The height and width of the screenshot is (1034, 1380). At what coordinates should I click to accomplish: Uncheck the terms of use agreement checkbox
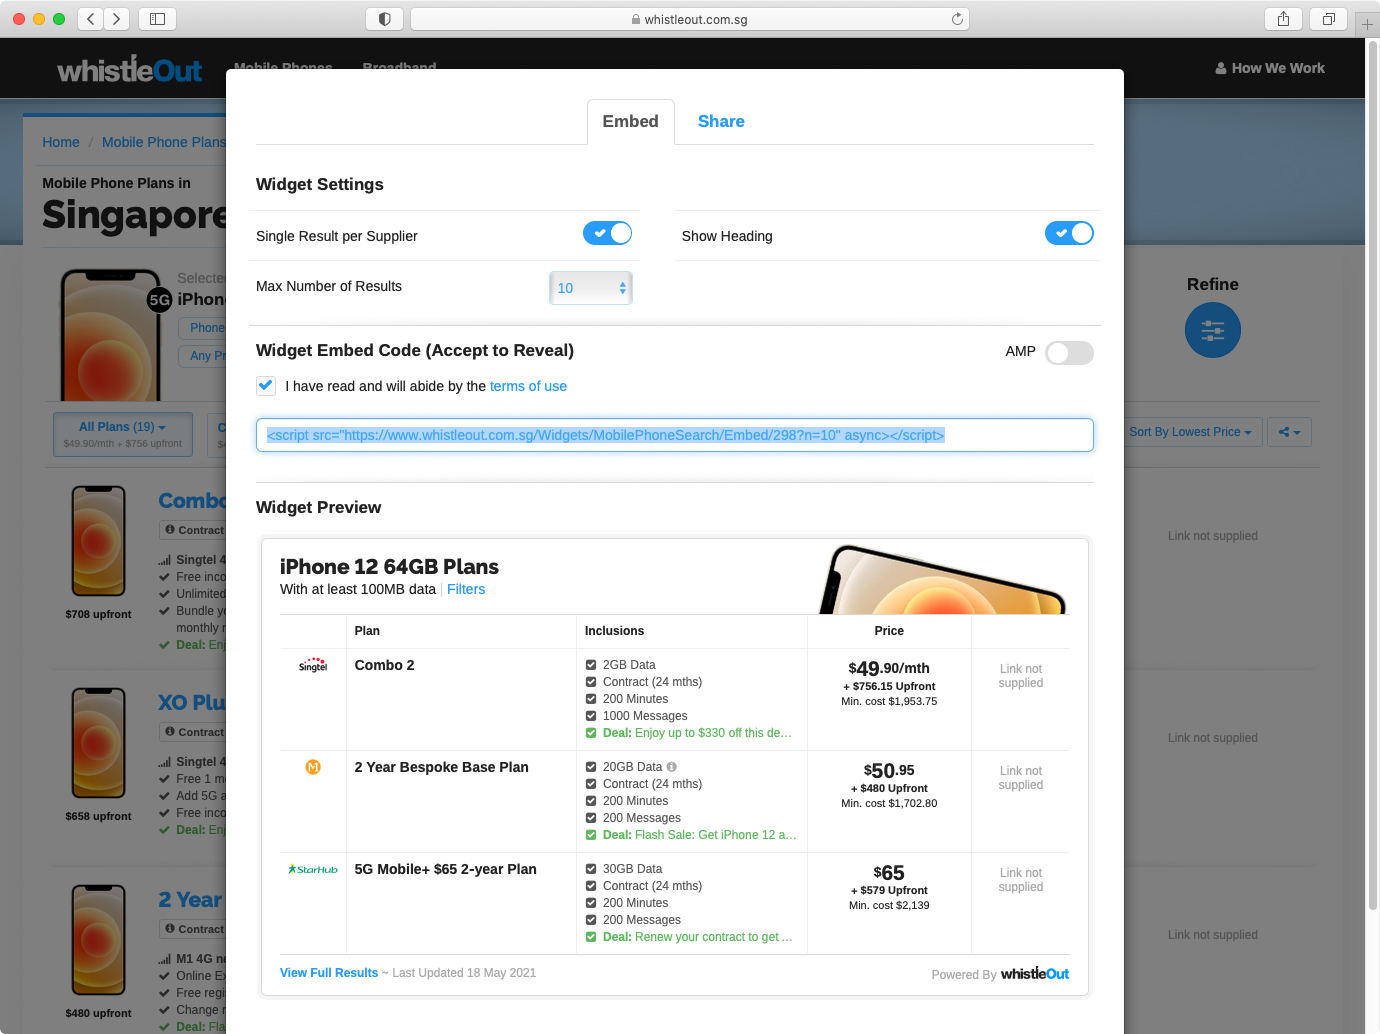[x=266, y=386]
